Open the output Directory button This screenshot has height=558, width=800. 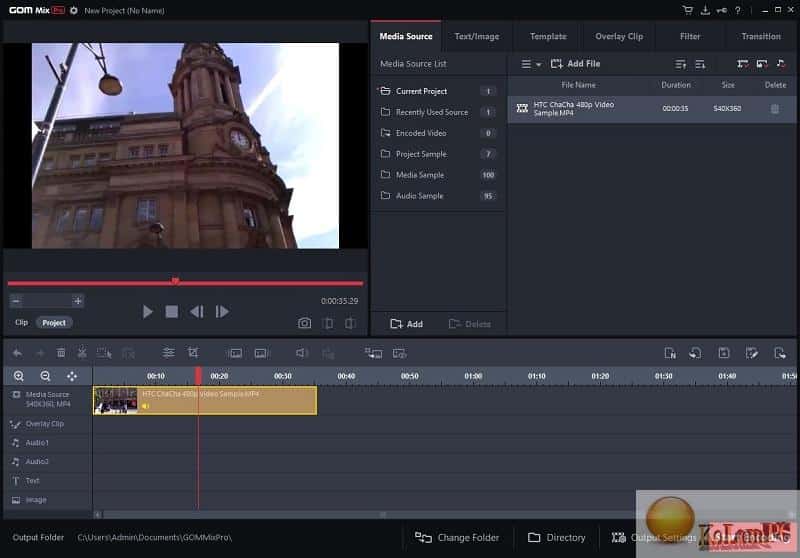pos(556,538)
